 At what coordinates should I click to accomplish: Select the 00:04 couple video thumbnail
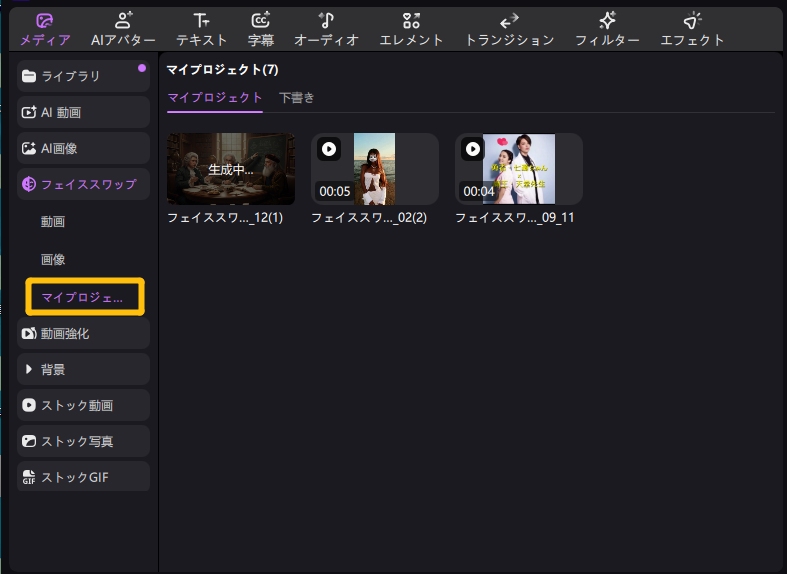click(x=518, y=170)
